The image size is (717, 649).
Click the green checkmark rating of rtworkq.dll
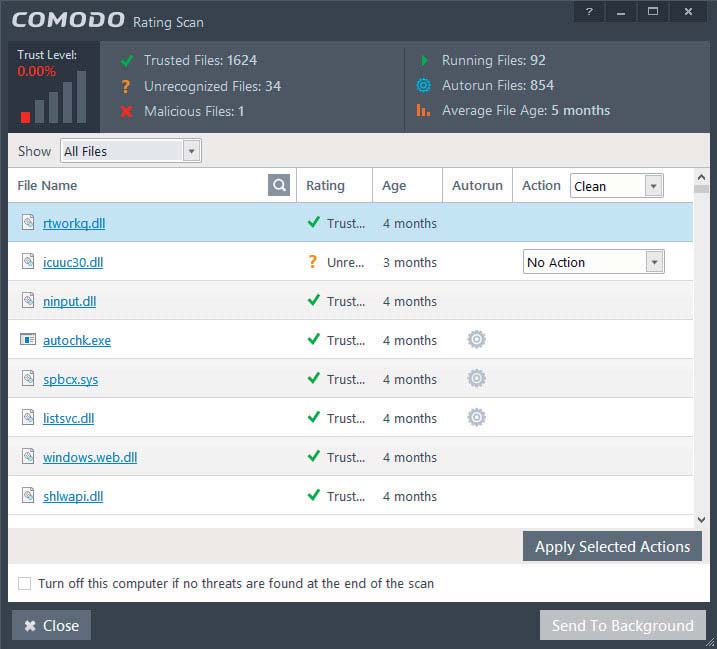pyautogui.click(x=314, y=222)
